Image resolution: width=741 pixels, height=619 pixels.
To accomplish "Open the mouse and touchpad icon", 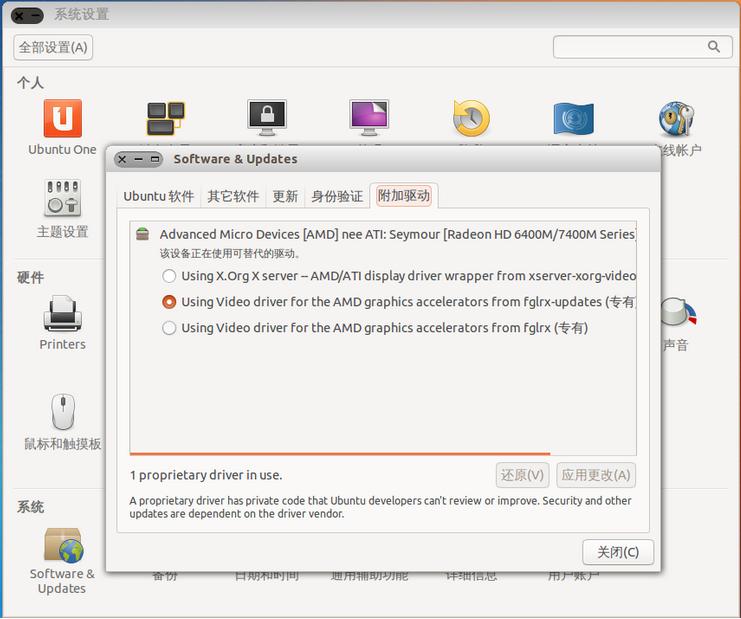I will (63, 411).
